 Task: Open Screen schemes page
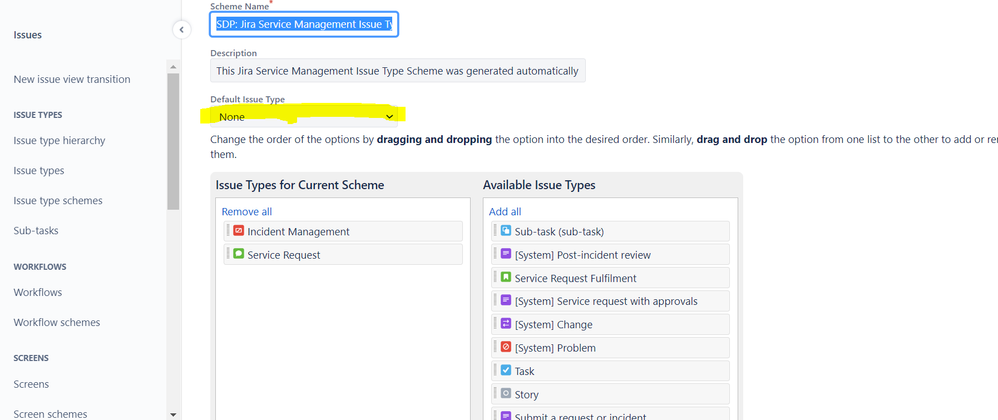click(50, 414)
